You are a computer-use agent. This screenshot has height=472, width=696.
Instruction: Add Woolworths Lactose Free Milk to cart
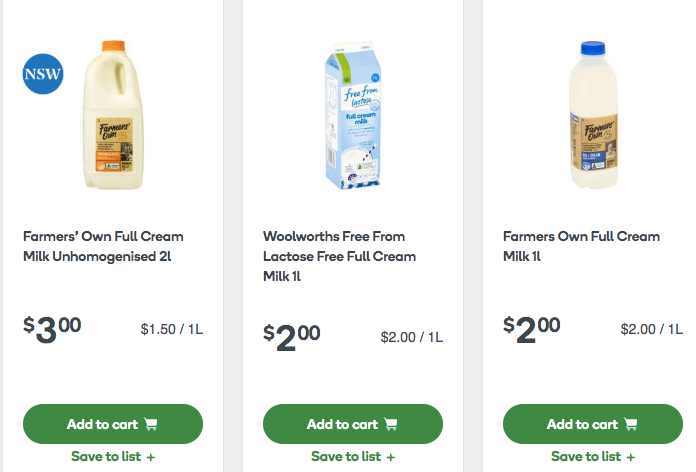352,424
